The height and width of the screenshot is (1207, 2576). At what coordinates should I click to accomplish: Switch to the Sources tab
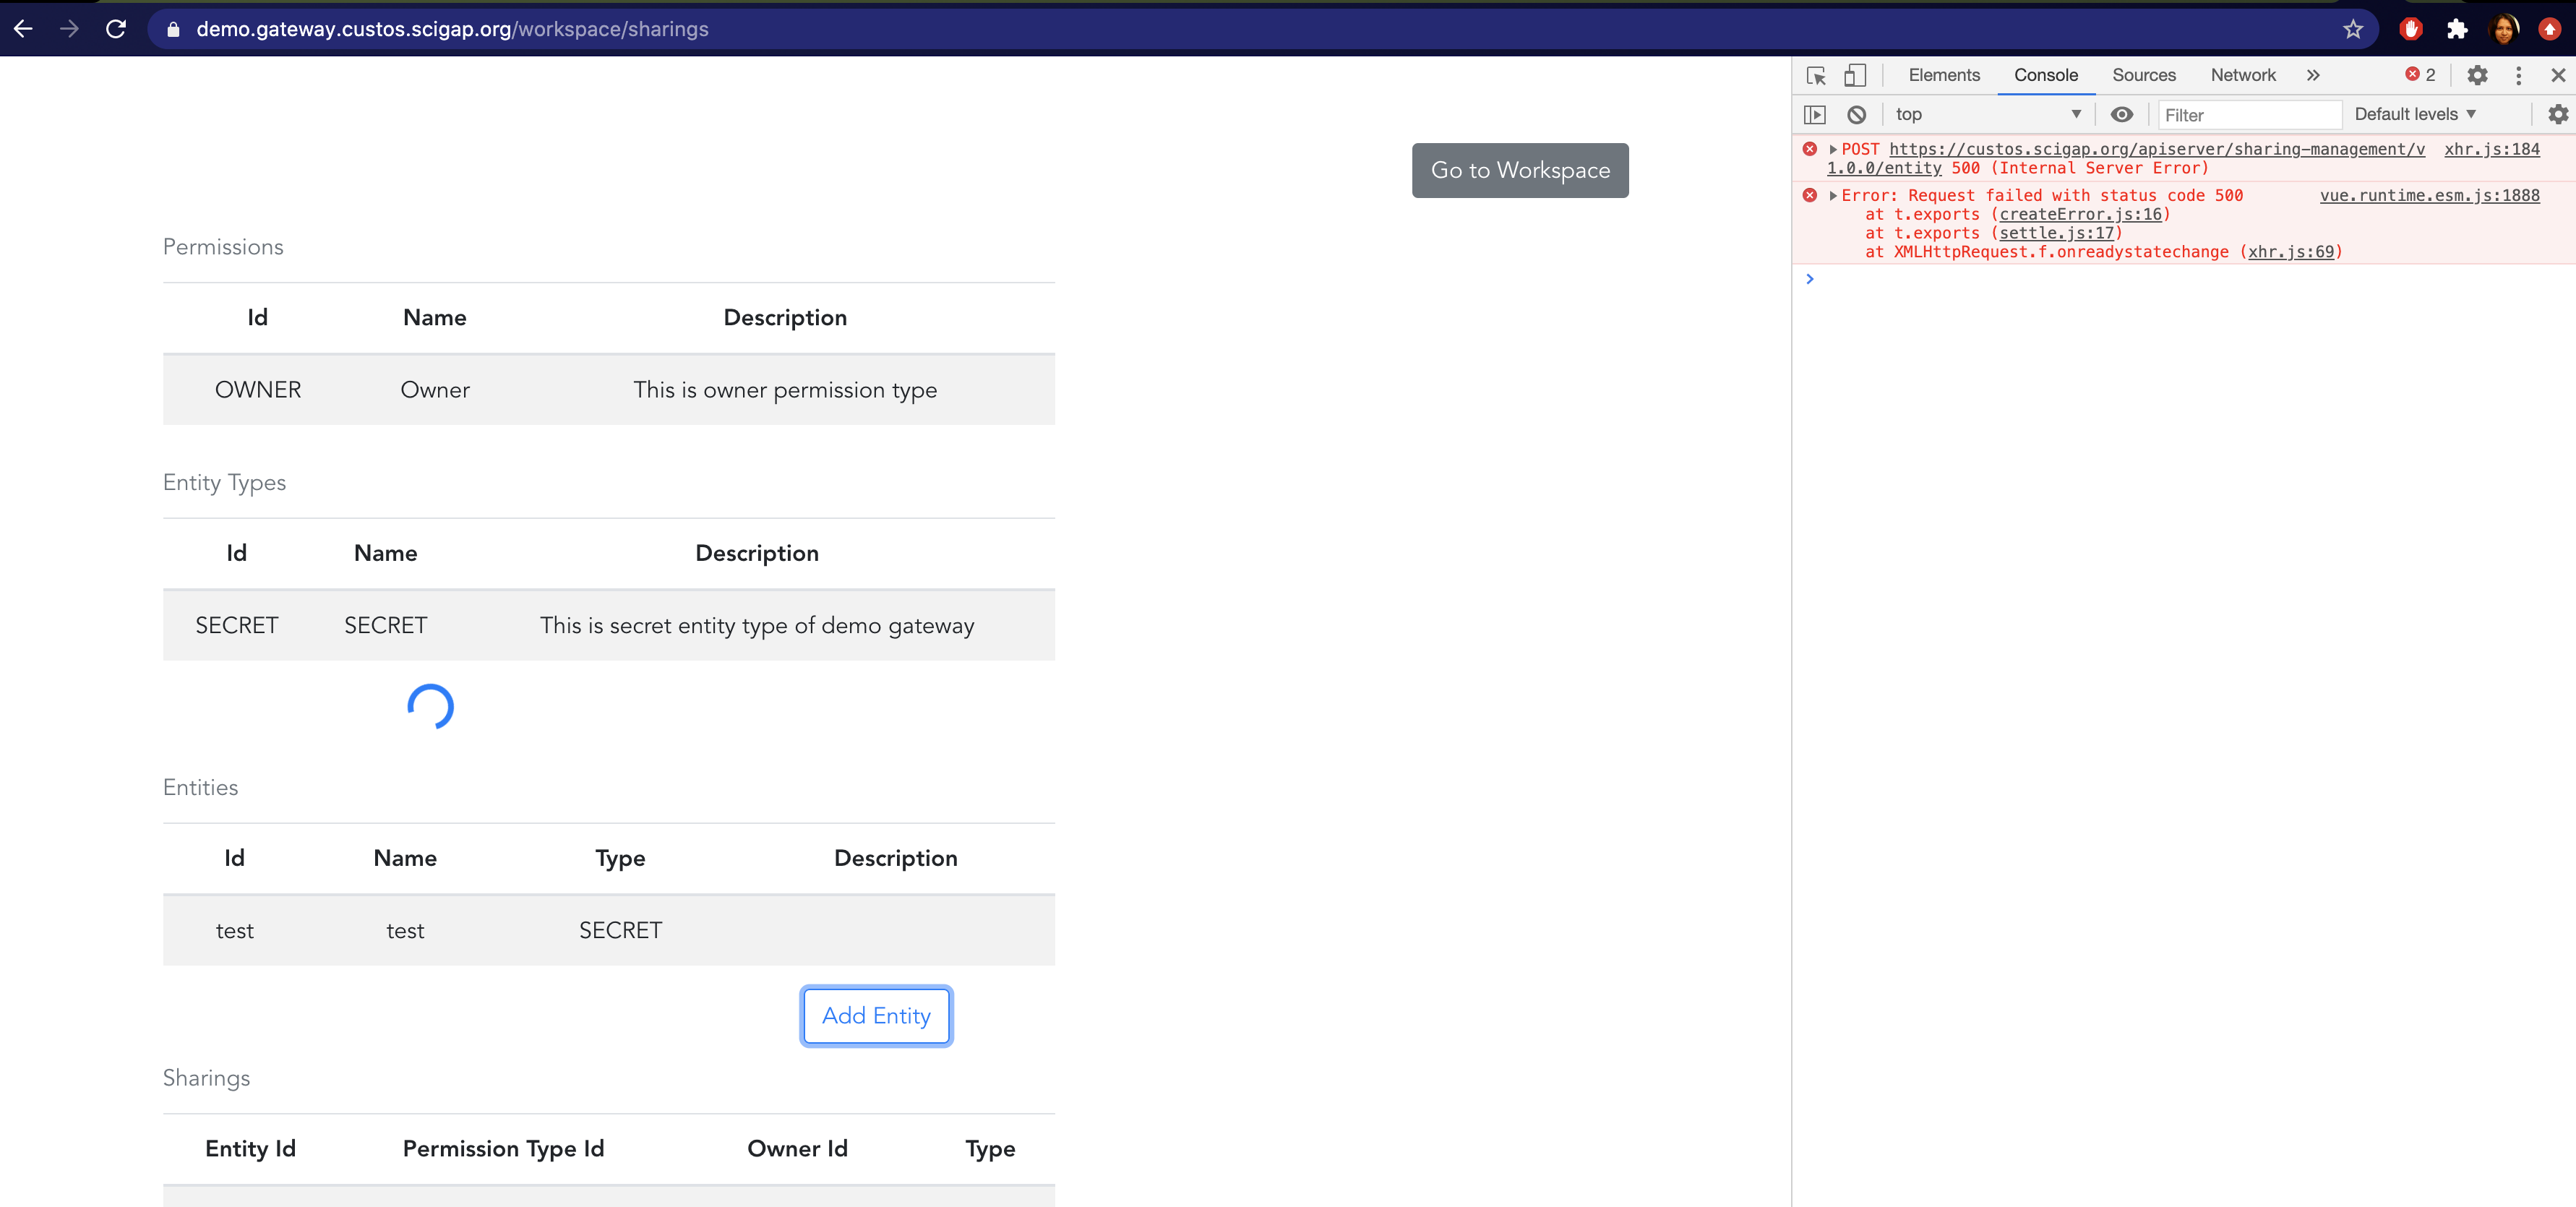[x=2143, y=75]
